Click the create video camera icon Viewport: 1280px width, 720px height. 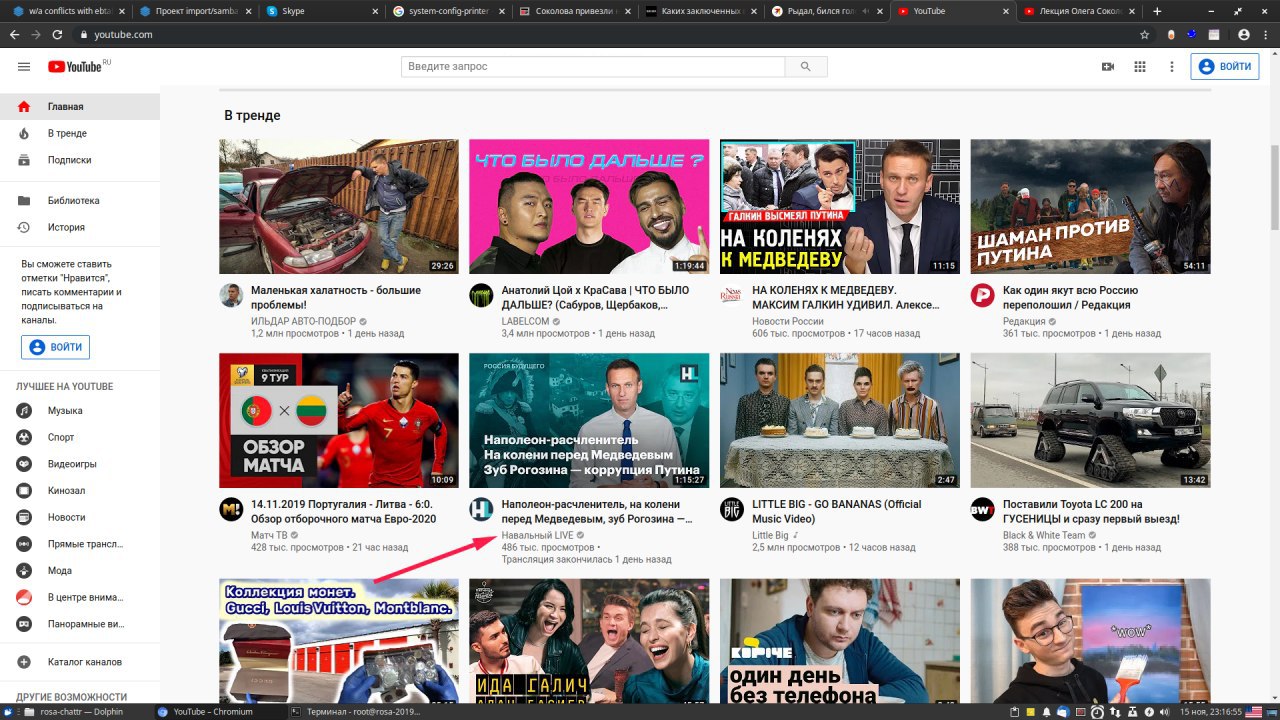coord(1108,67)
